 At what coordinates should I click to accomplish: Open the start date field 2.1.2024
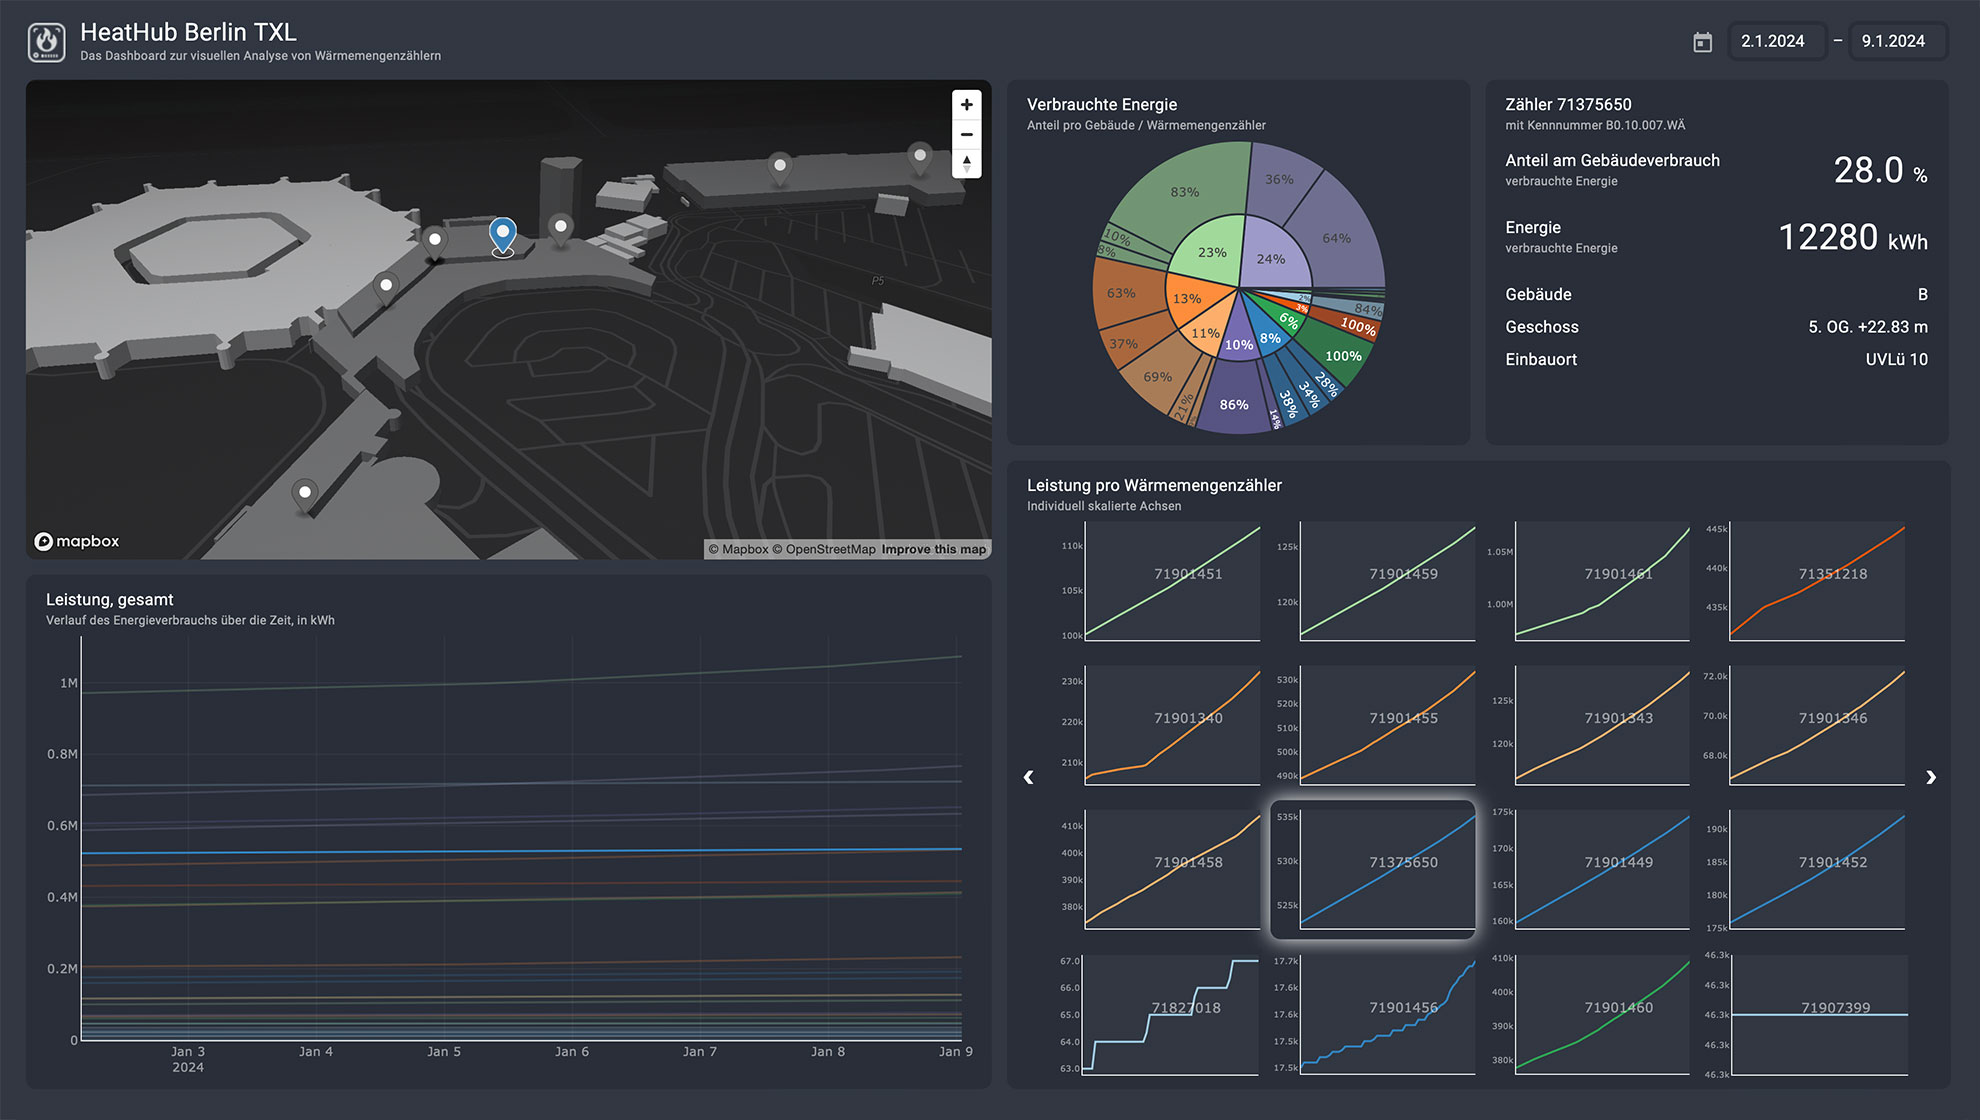tap(1776, 41)
